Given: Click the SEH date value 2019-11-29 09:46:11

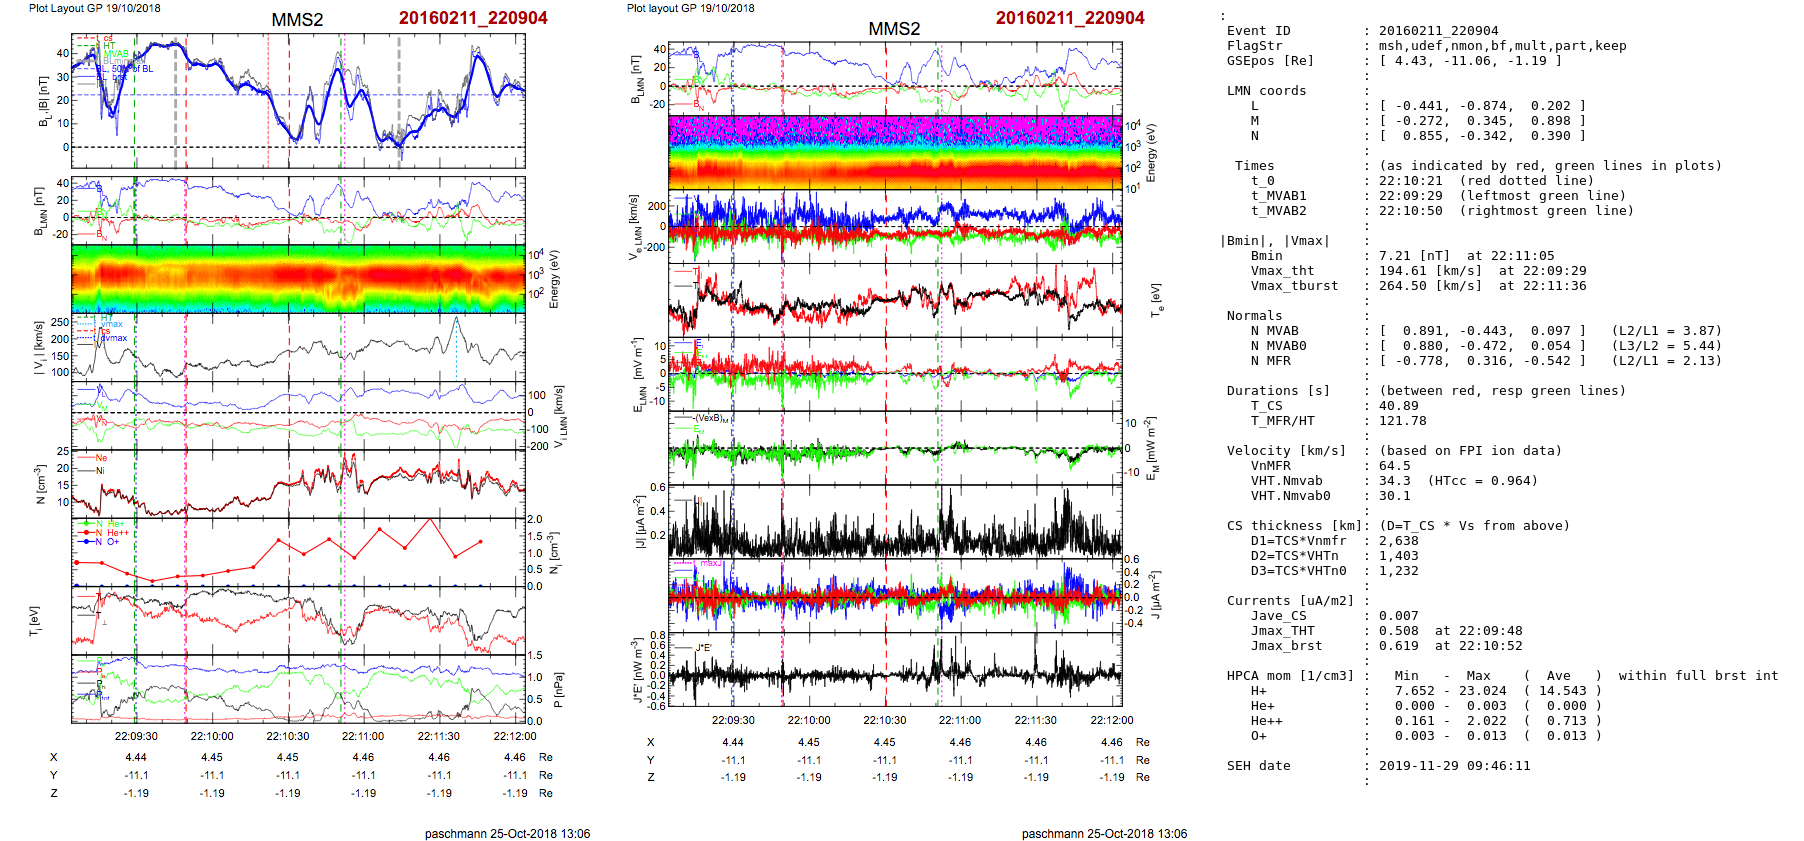Looking at the screenshot, I should coord(1454,766).
